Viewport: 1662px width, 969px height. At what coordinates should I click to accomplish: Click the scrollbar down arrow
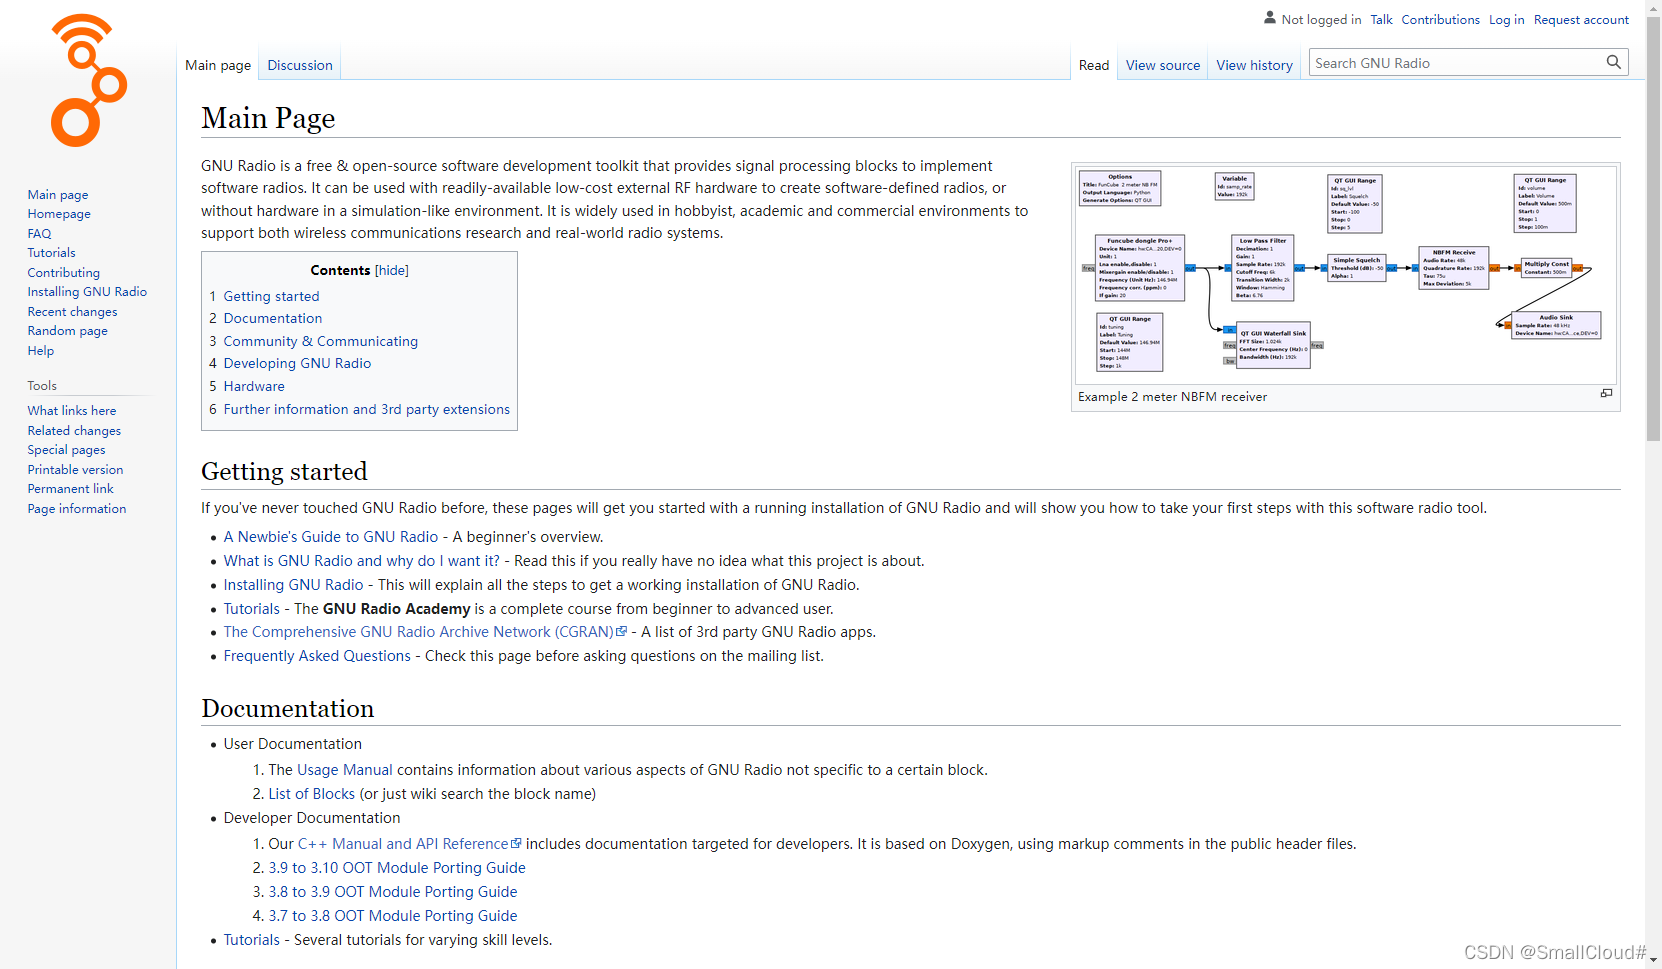1653,960
